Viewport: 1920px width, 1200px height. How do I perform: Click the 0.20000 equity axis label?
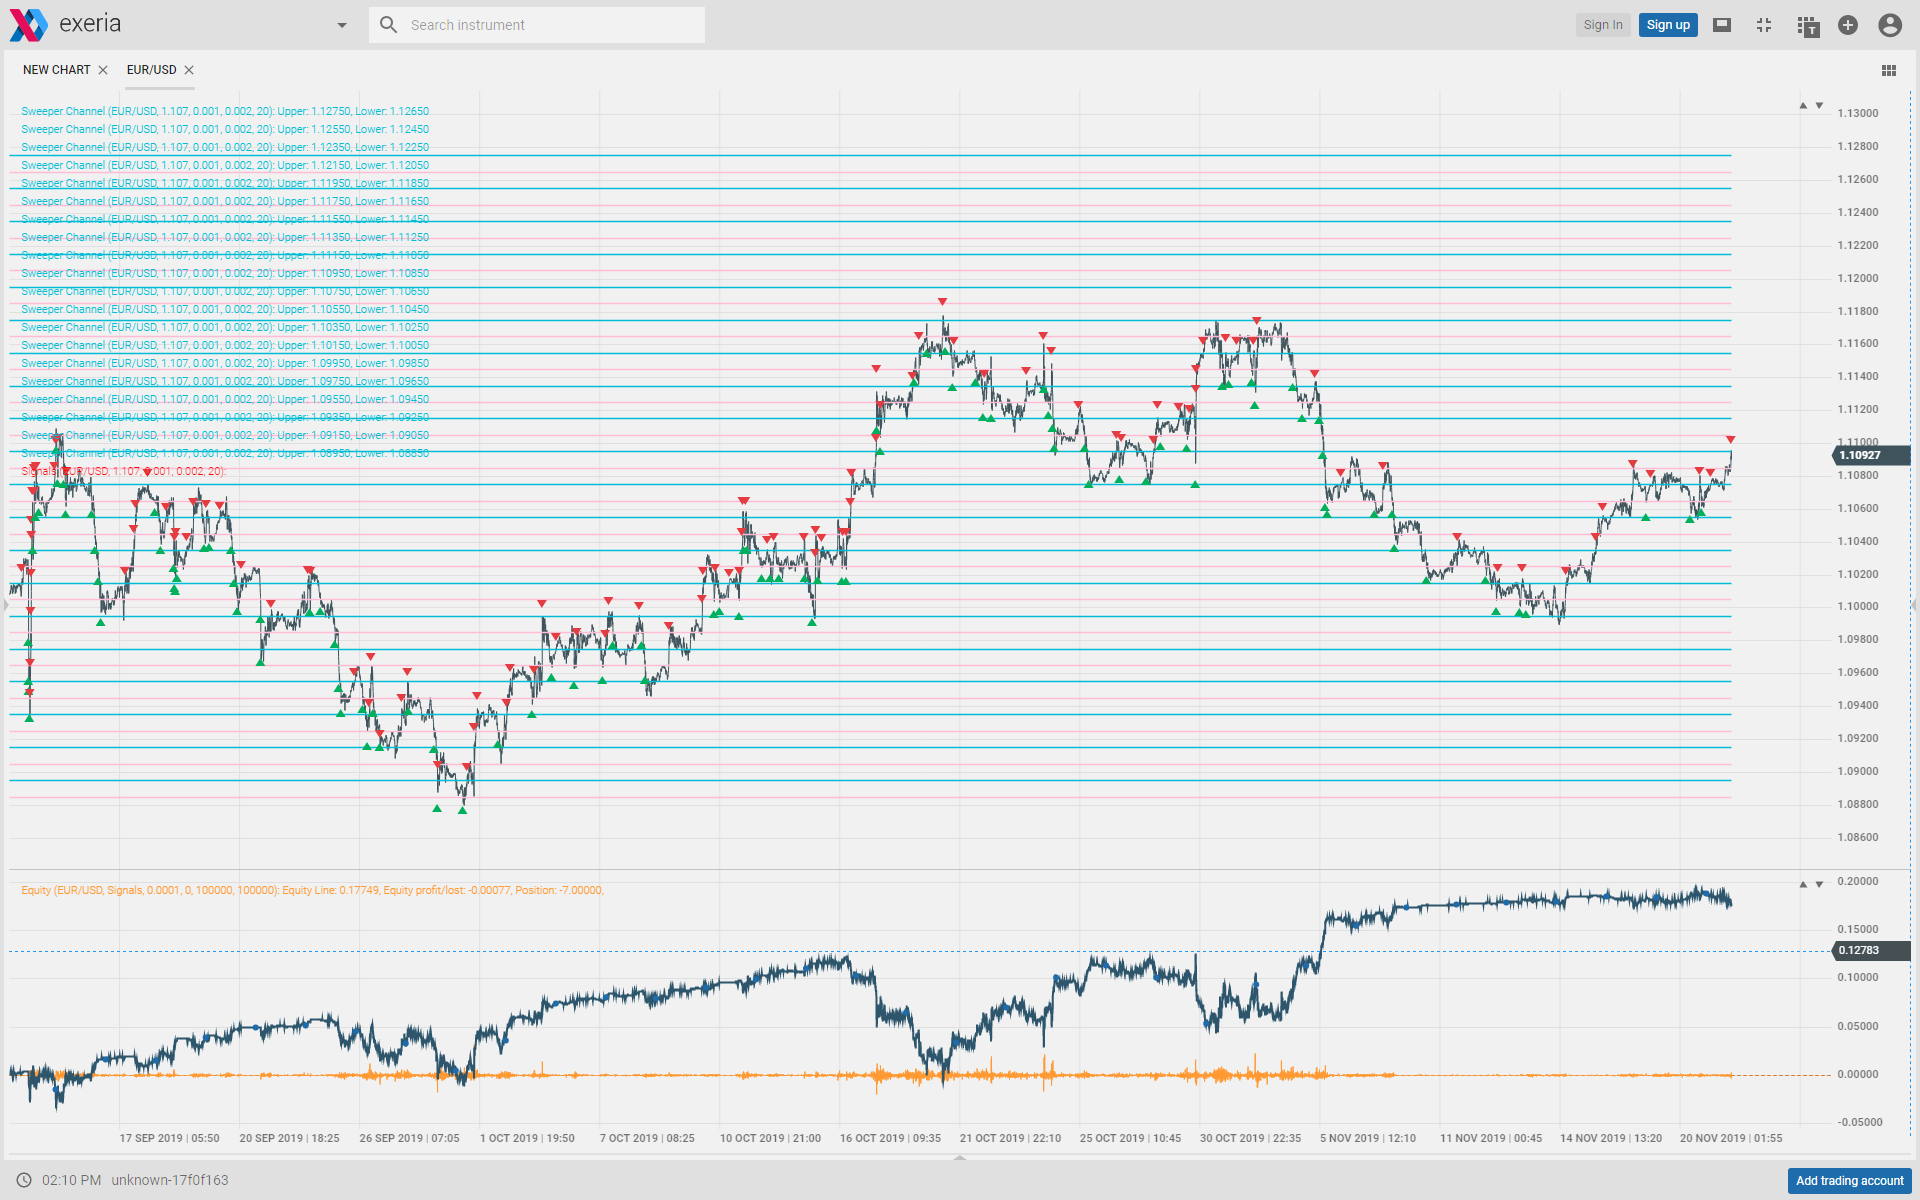click(x=1858, y=881)
